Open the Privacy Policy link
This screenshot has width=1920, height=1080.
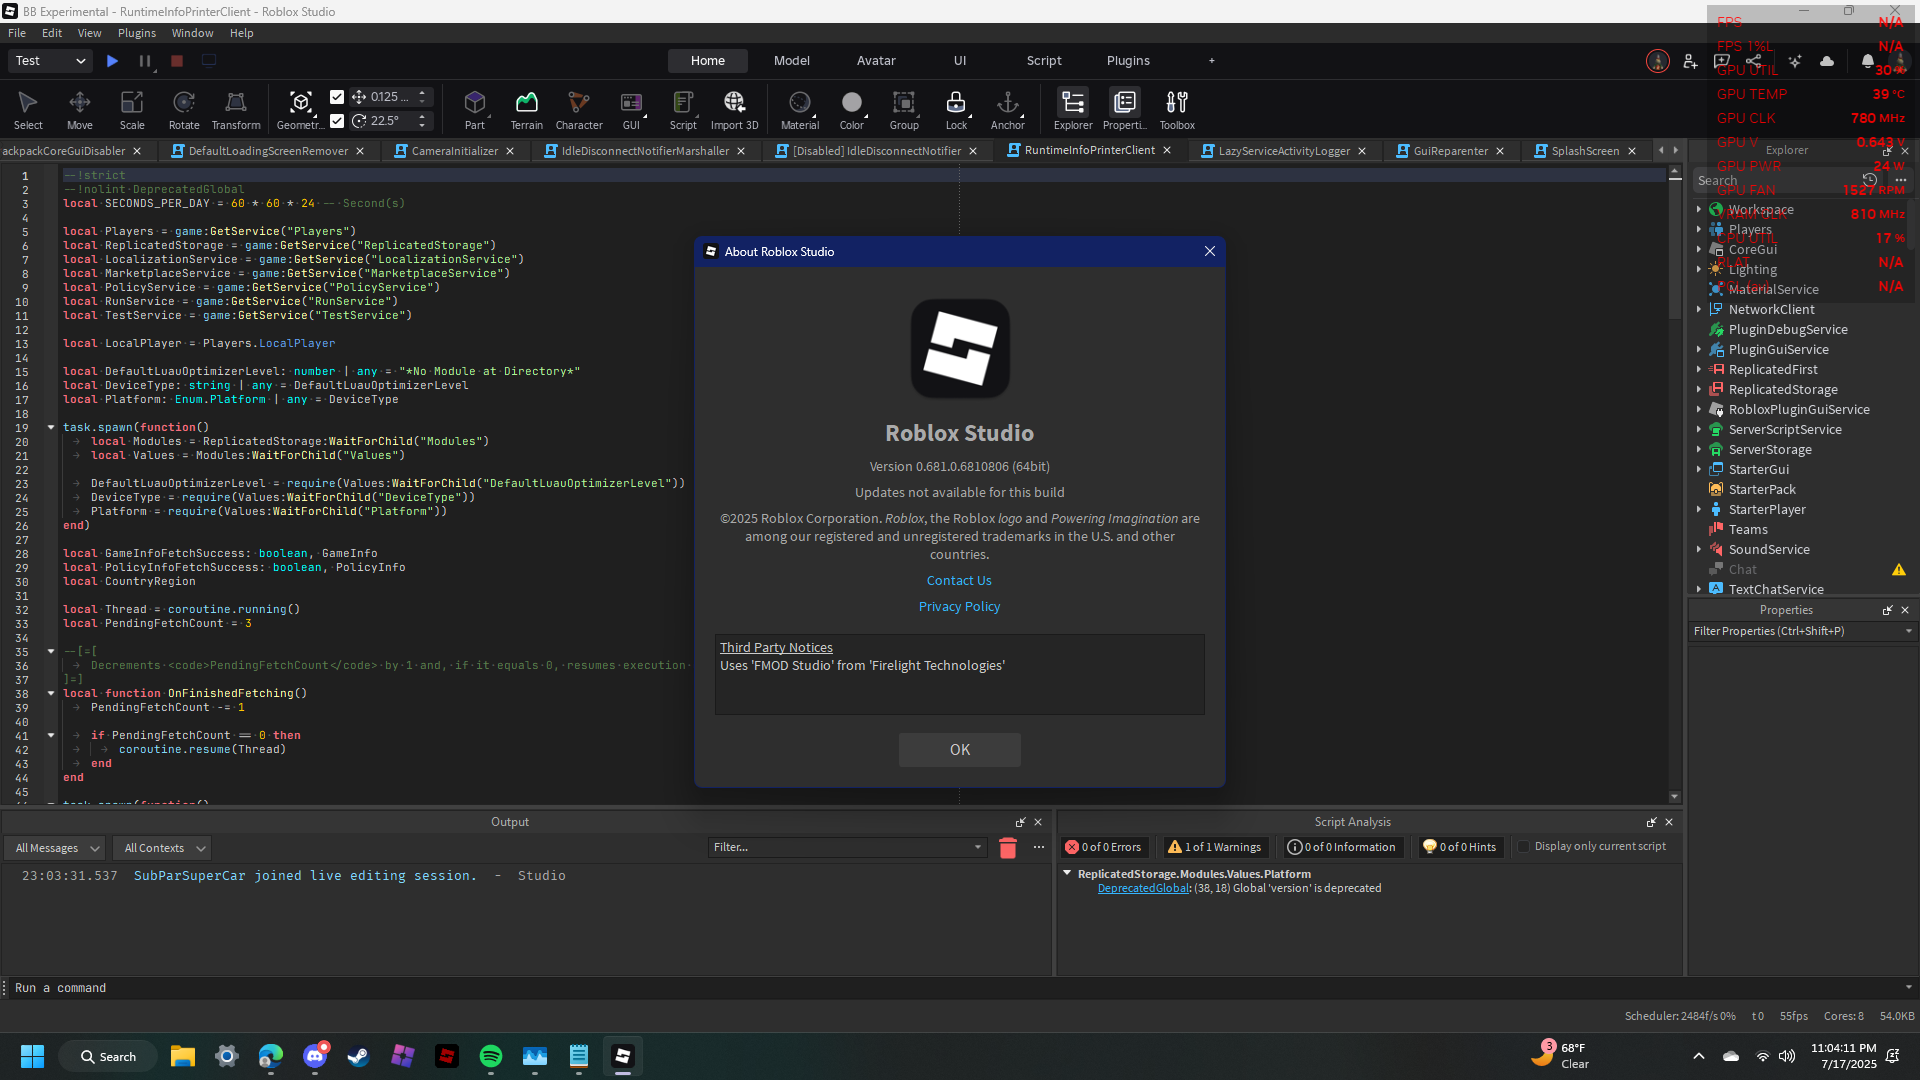[958, 606]
